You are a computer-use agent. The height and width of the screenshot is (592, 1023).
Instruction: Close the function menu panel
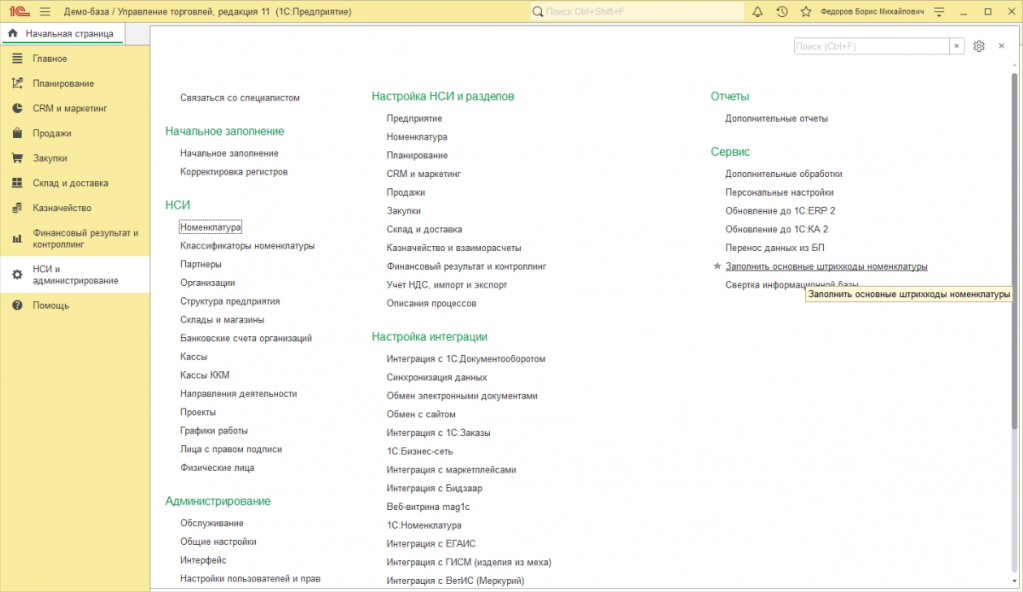point(1001,46)
